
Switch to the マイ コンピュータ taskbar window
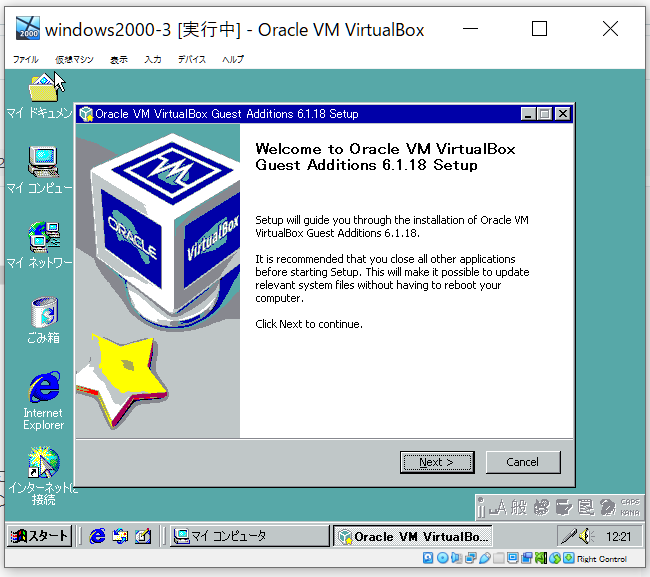(250, 536)
